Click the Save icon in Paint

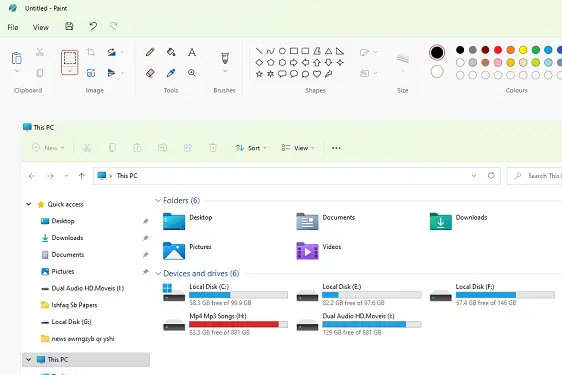tap(69, 26)
